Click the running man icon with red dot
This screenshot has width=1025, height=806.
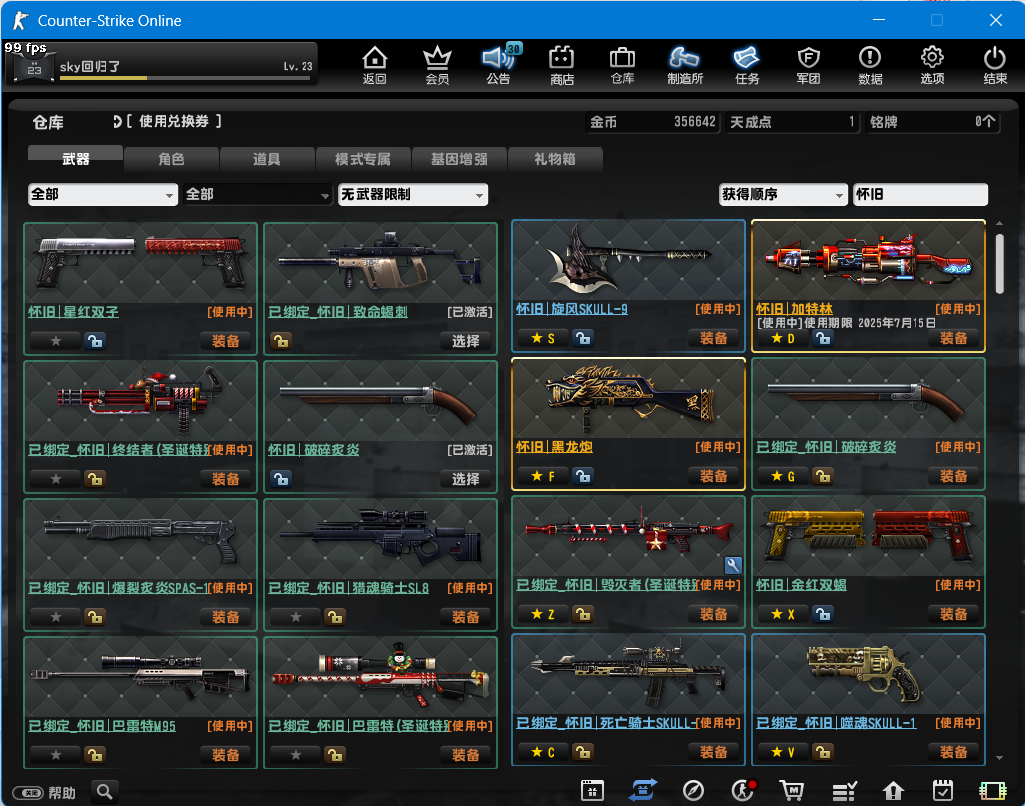(x=743, y=790)
